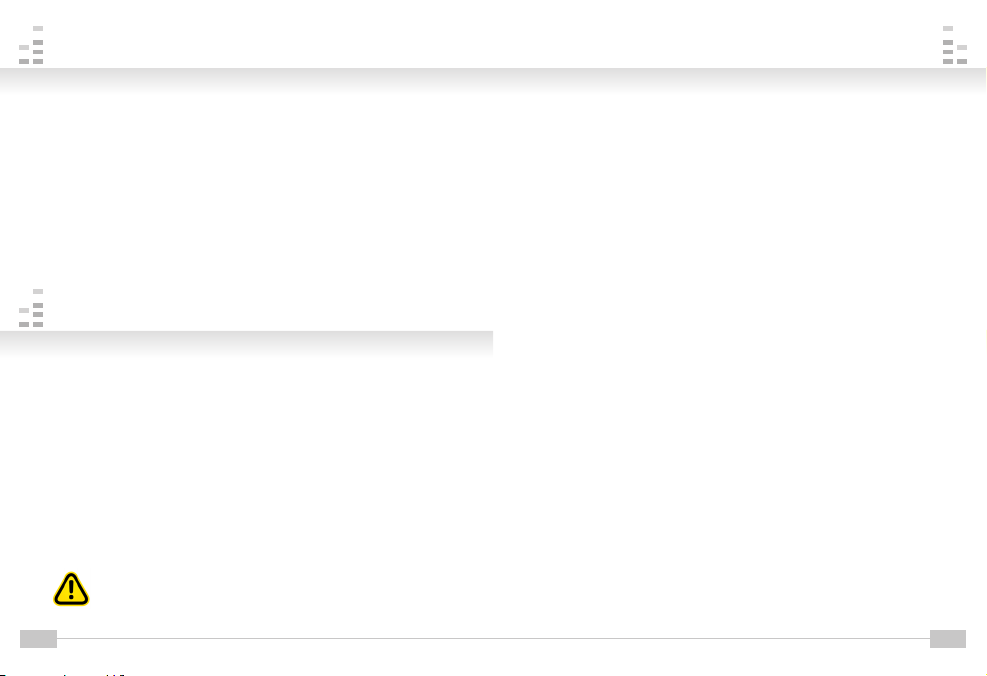The height and width of the screenshot is (676, 987).
Task: Select the stacked bars icon at top-left header
Action: 31,45
